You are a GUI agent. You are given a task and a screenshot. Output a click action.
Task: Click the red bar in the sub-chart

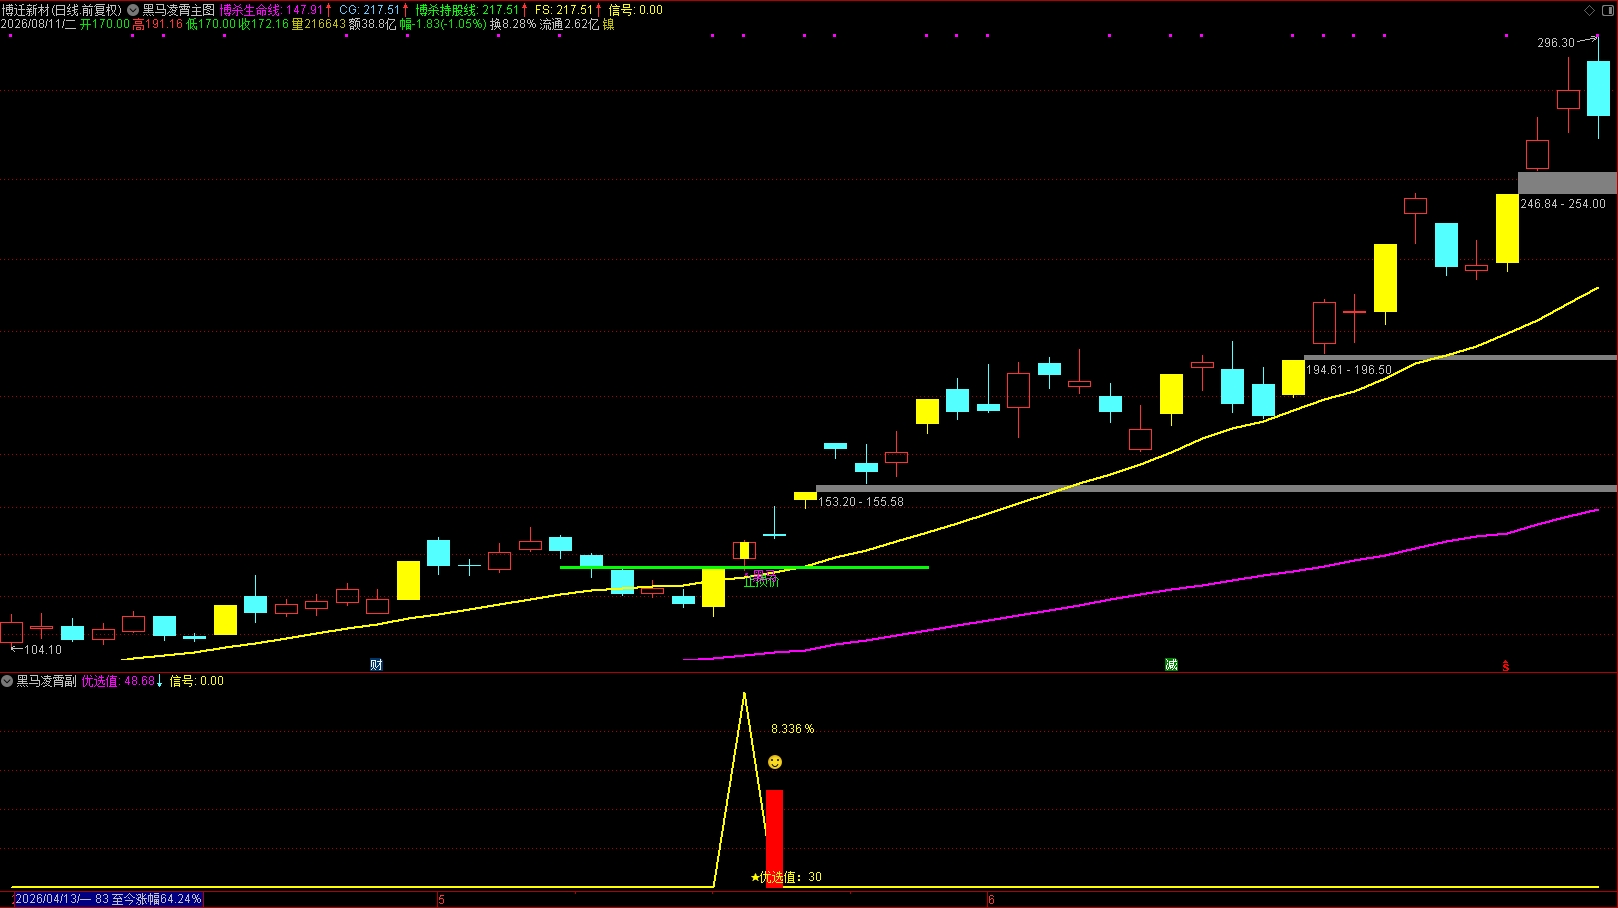coord(775,838)
